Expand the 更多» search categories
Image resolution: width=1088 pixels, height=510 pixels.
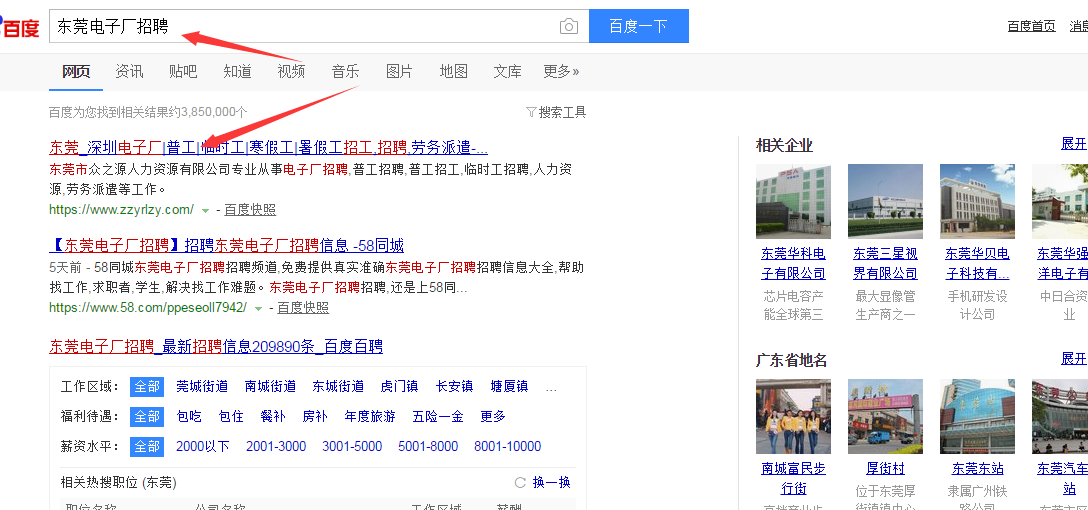point(561,72)
